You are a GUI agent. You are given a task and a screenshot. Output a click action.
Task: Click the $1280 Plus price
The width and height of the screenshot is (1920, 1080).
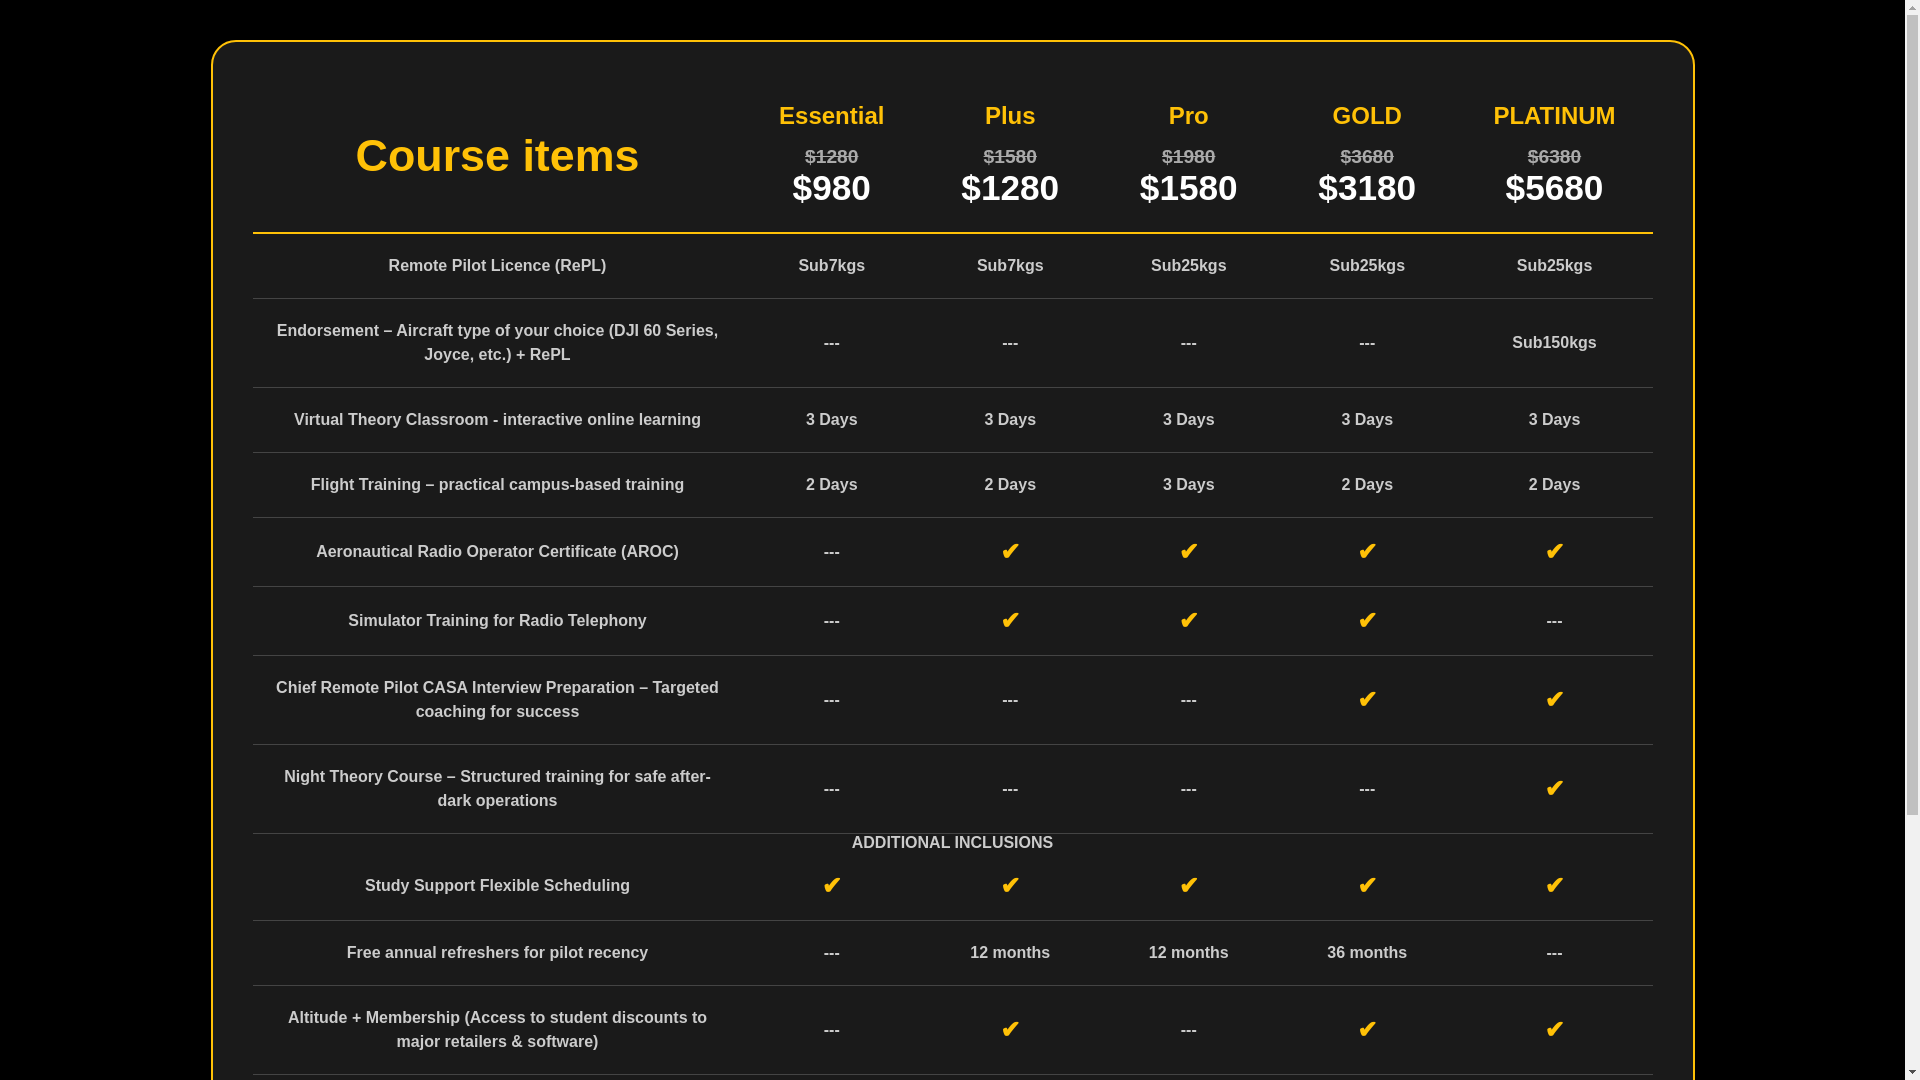pyautogui.click(x=1010, y=188)
